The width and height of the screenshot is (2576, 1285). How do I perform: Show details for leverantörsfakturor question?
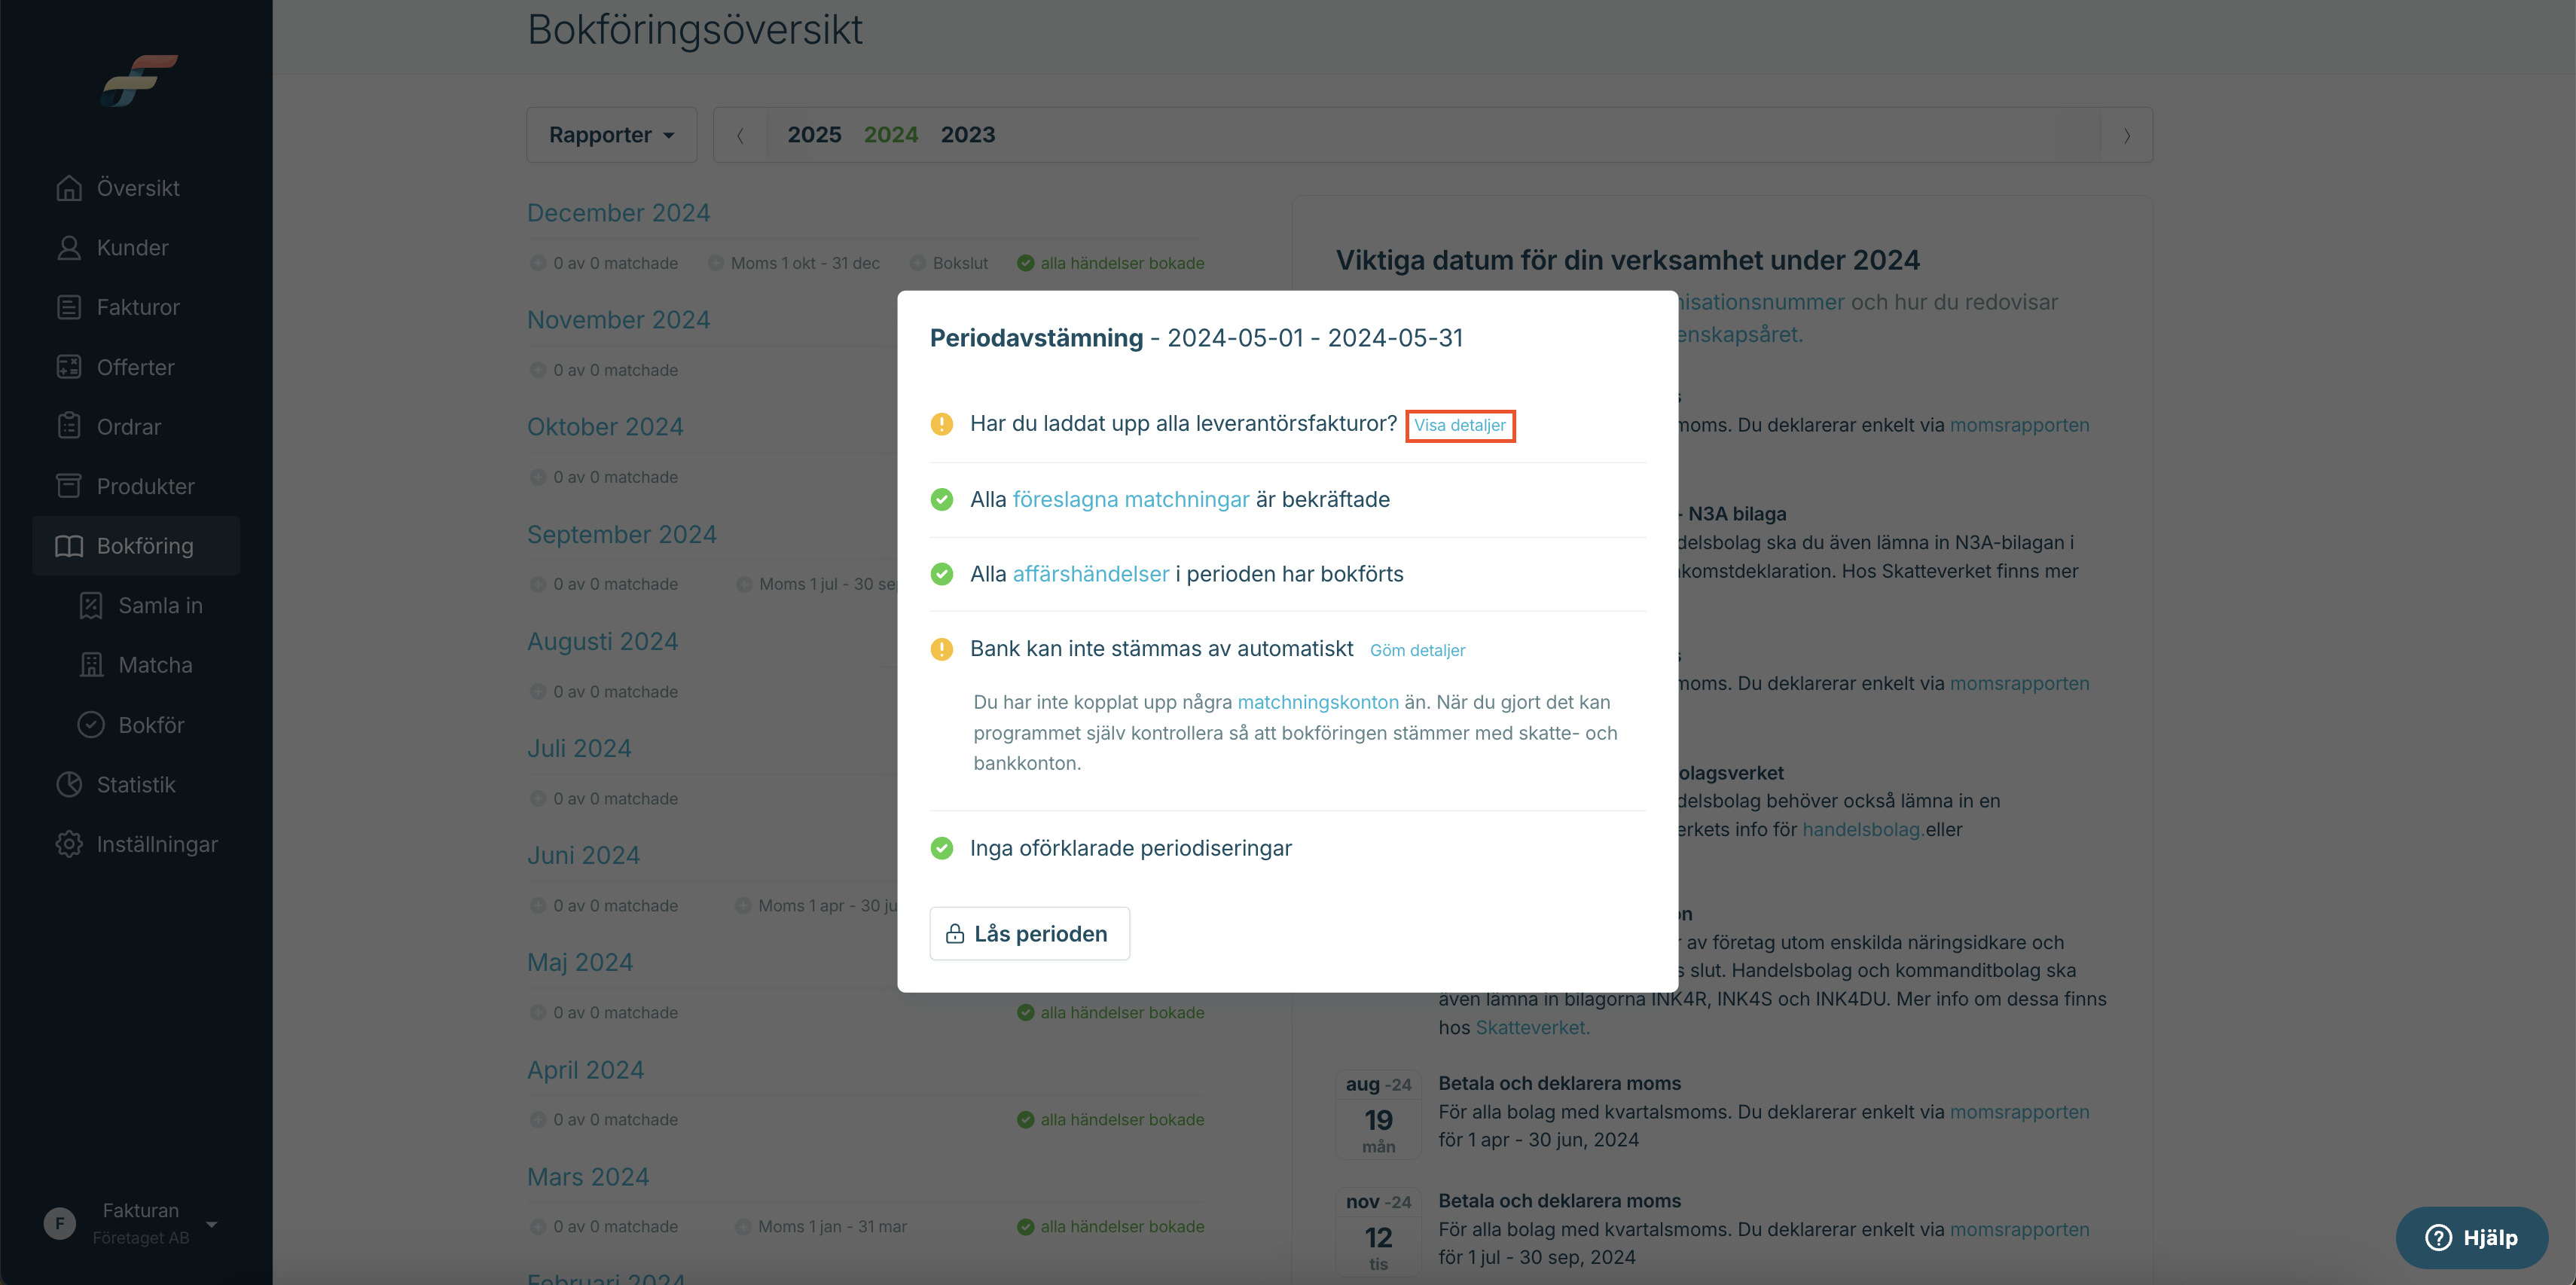pyautogui.click(x=1459, y=425)
